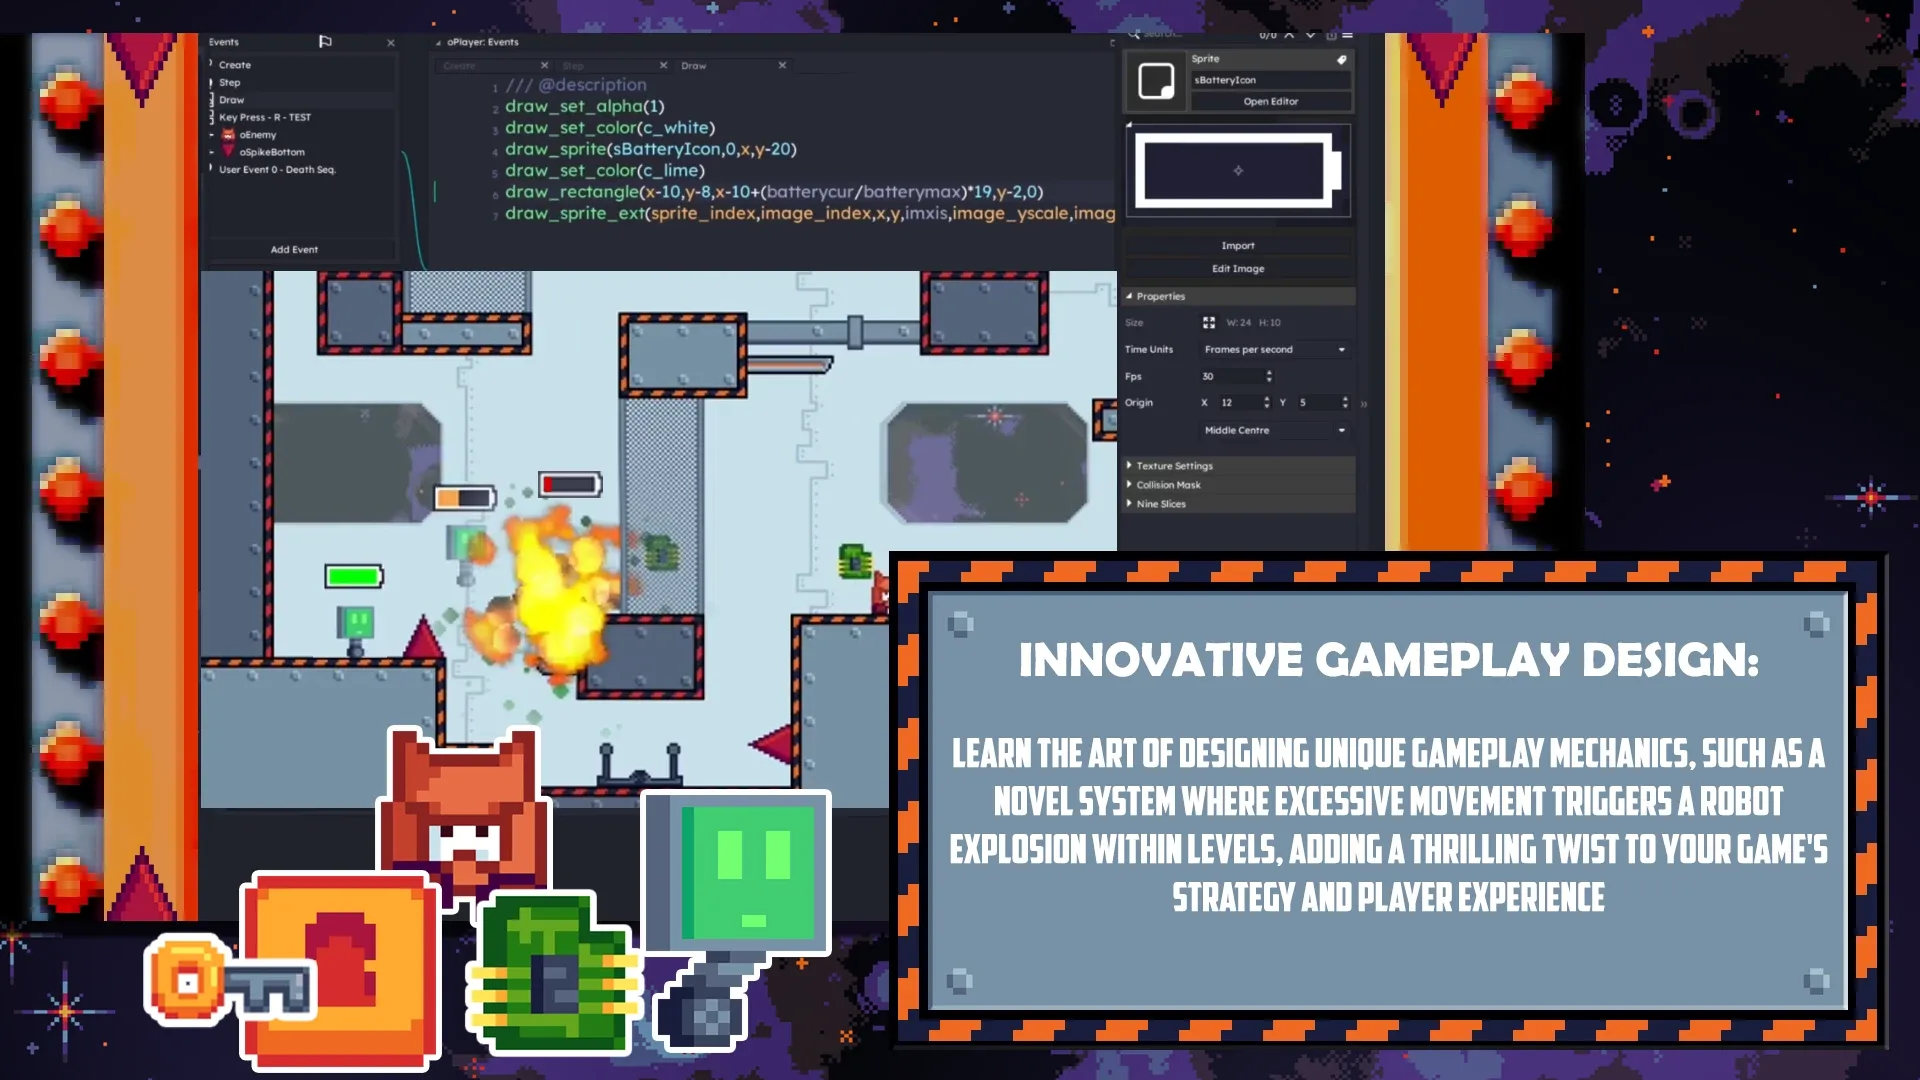
Task: Click the search magnifier icon in the inspector
Action: 1135,35
